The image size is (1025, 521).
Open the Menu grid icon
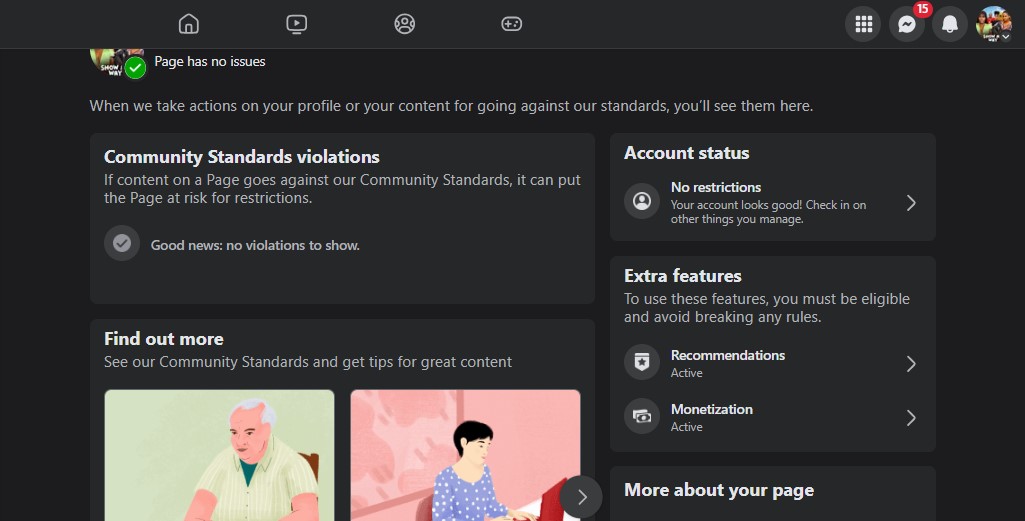click(864, 24)
